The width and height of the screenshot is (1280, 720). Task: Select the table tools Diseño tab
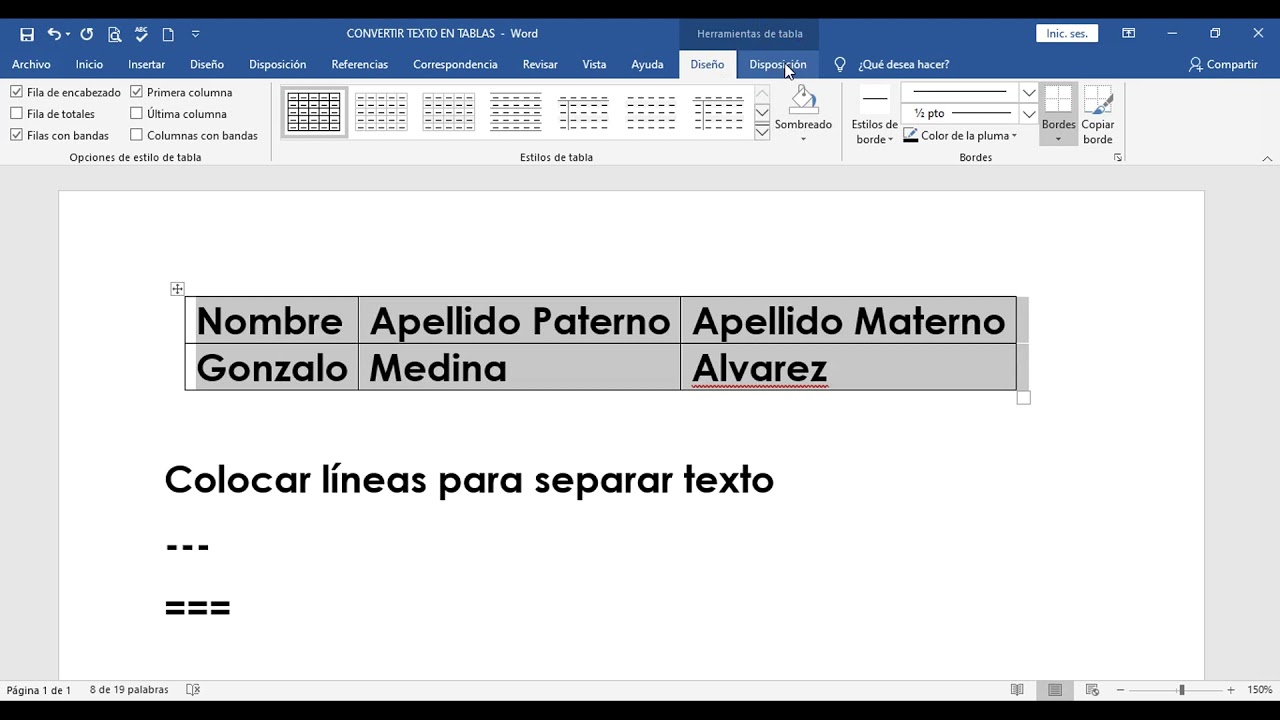coord(707,64)
